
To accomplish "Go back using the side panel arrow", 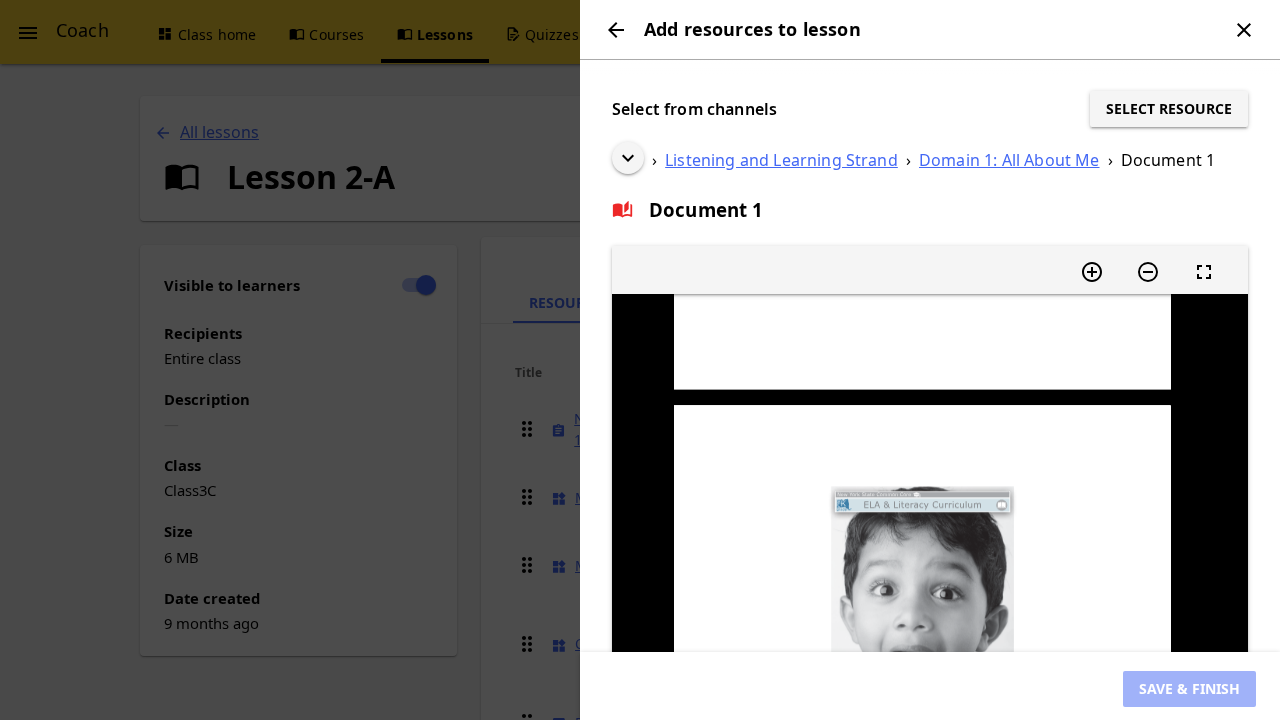I will 616,30.
